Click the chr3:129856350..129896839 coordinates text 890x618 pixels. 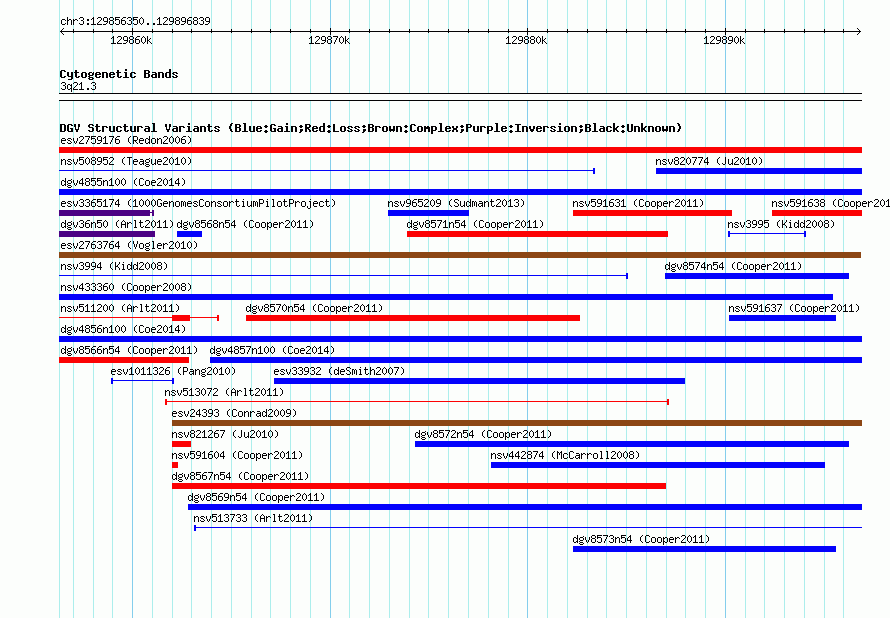coord(135,21)
